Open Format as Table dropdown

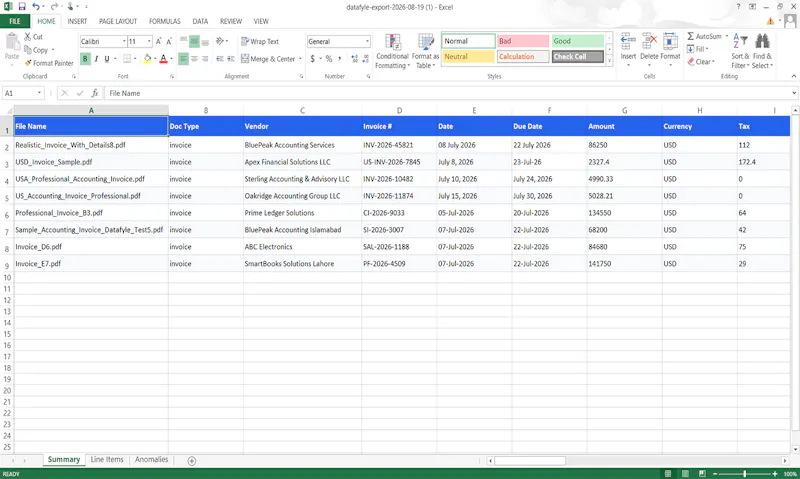click(x=425, y=51)
